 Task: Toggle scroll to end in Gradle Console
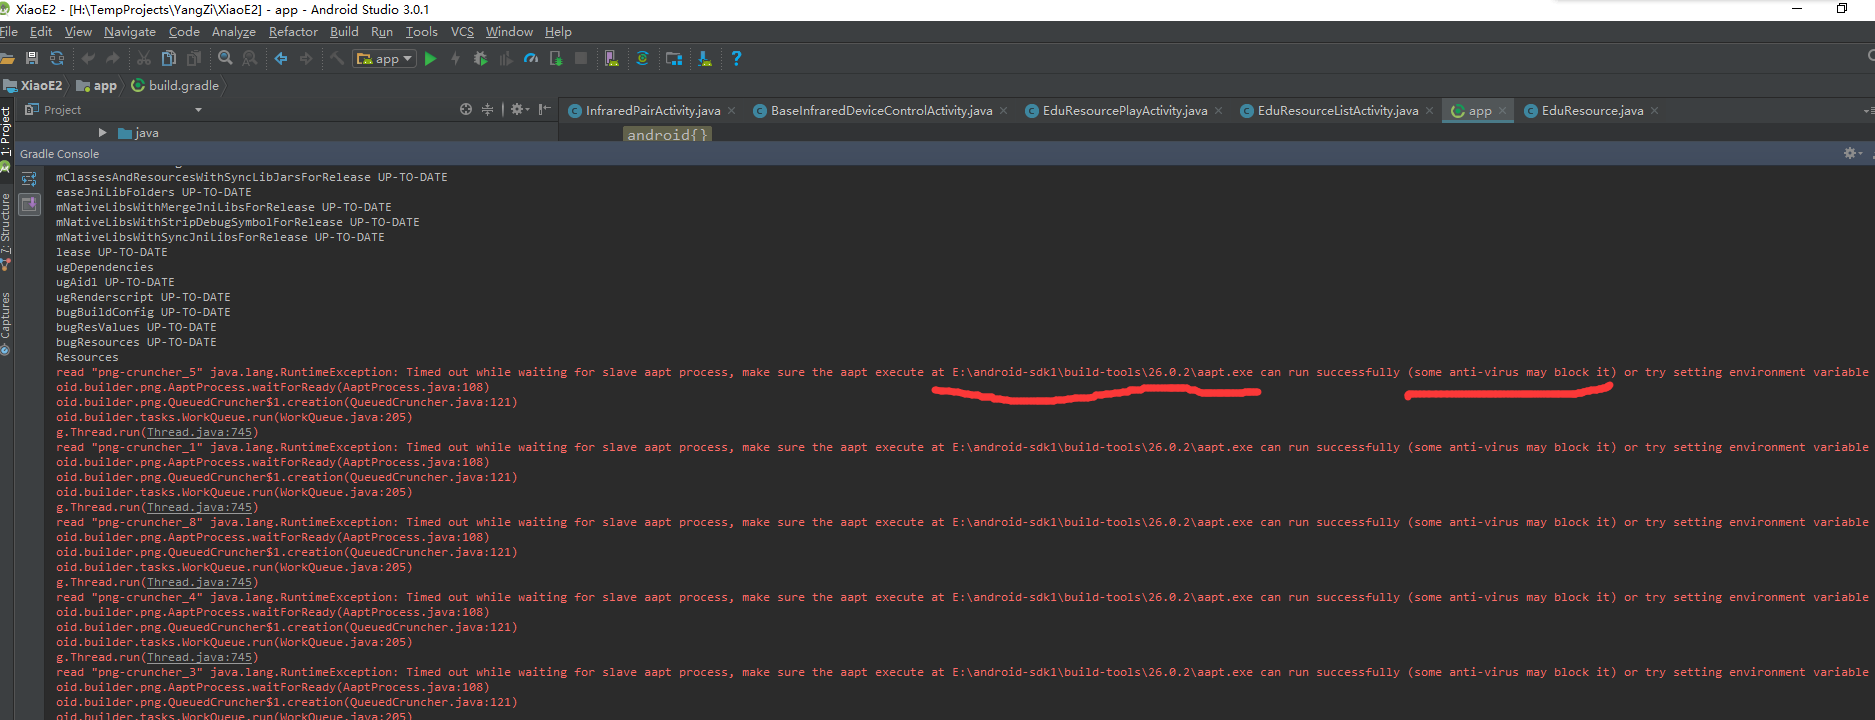(x=29, y=204)
